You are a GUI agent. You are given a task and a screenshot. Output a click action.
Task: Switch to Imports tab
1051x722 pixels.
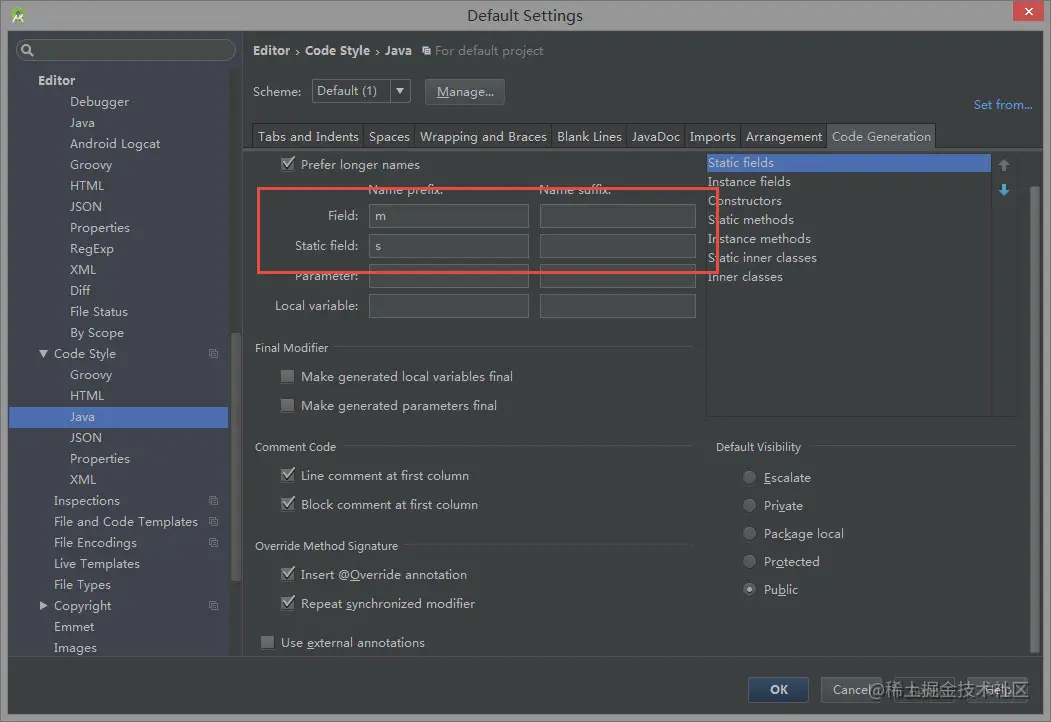tap(713, 136)
